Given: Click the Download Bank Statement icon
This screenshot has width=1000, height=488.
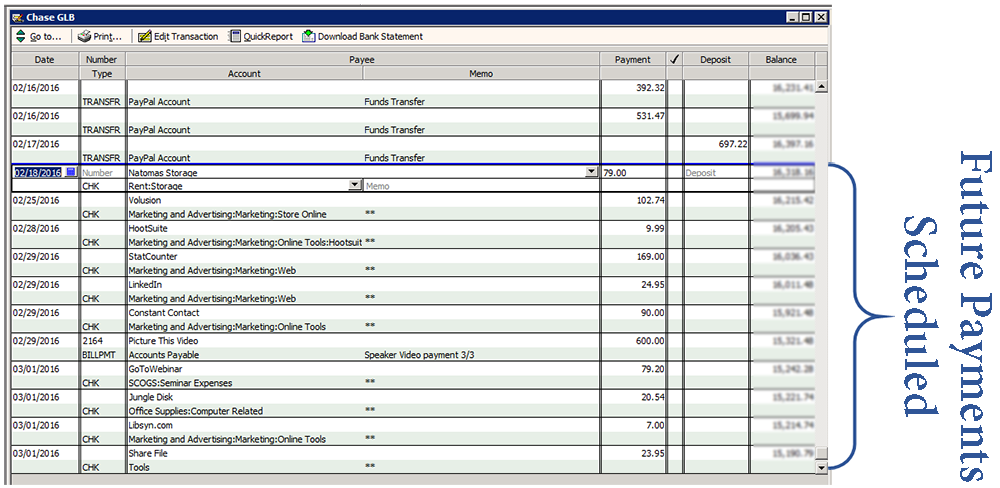Looking at the screenshot, I should click(x=309, y=36).
